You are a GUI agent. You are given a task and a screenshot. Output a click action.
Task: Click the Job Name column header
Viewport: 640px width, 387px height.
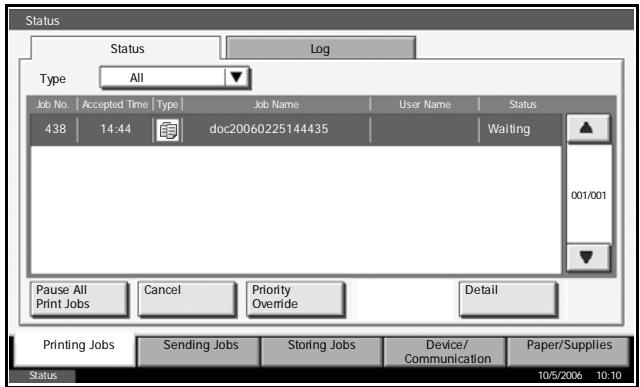coord(276,105)
